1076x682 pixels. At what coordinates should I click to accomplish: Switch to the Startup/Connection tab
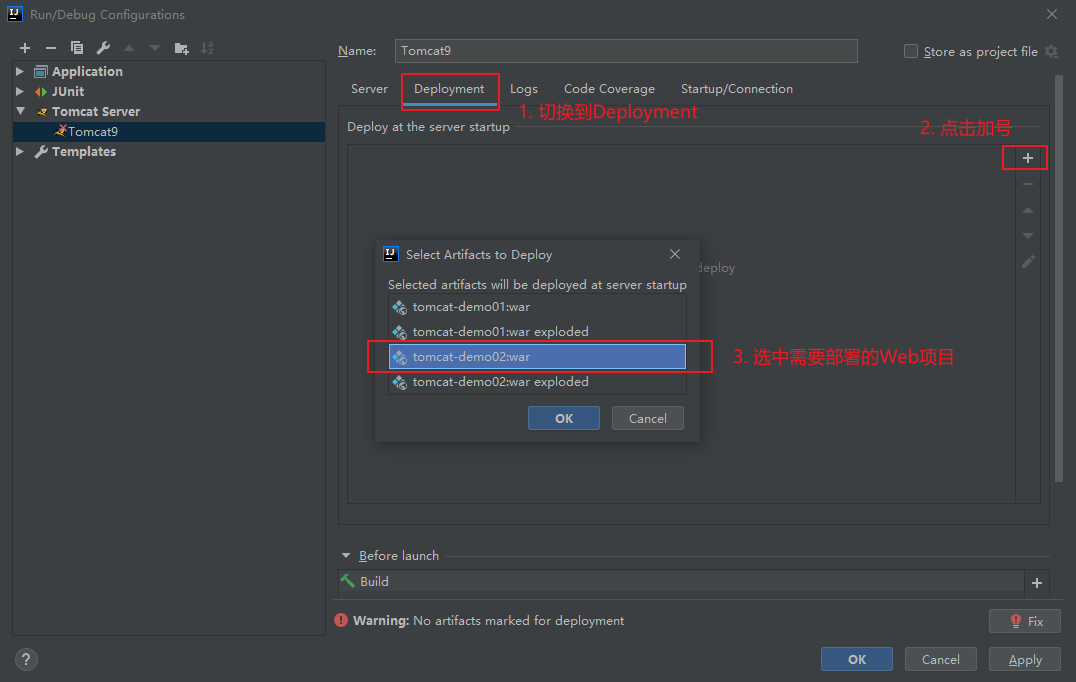[x=736, y=89]
